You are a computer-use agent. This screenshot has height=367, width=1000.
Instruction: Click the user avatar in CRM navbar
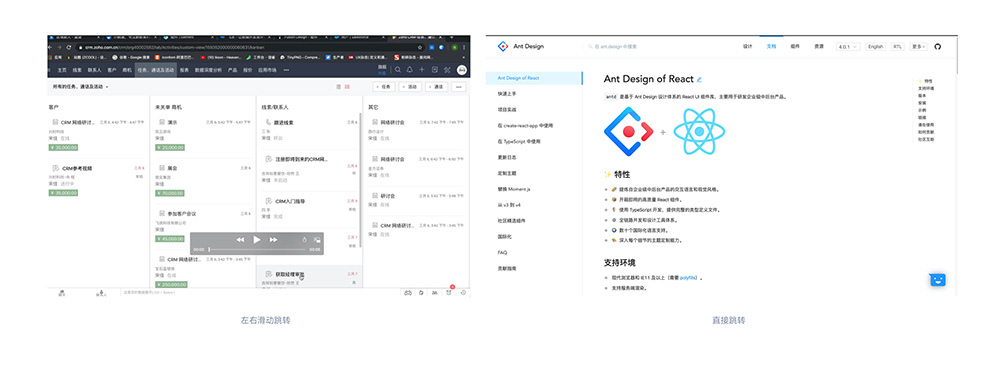[462, 70]
